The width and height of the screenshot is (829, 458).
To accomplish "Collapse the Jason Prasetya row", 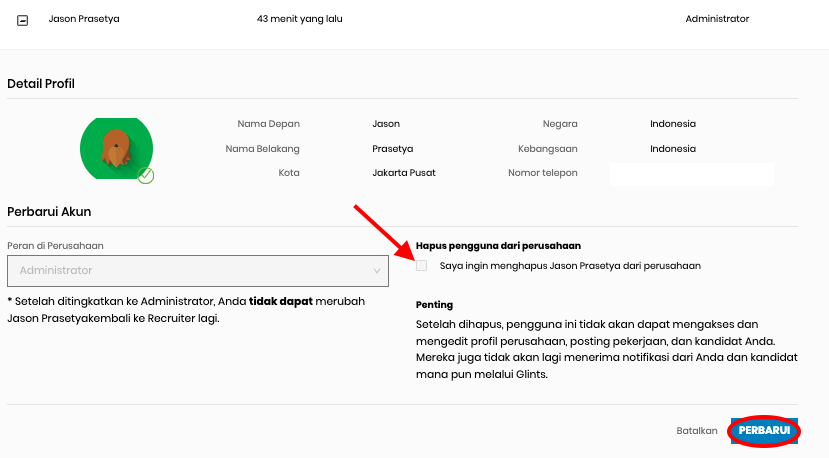I will coord(22,21).
